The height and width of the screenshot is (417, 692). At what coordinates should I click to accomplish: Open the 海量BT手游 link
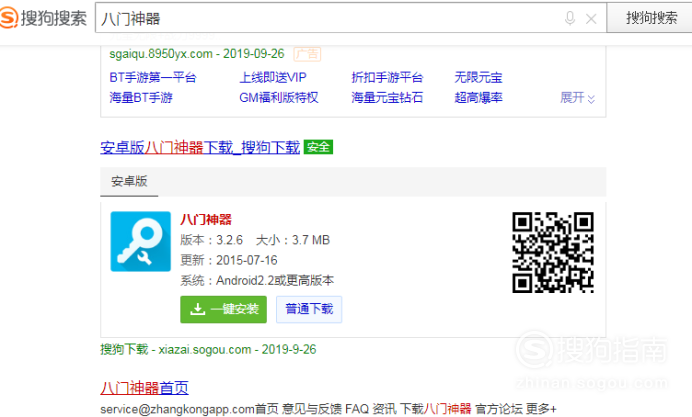tap(141, 98)
